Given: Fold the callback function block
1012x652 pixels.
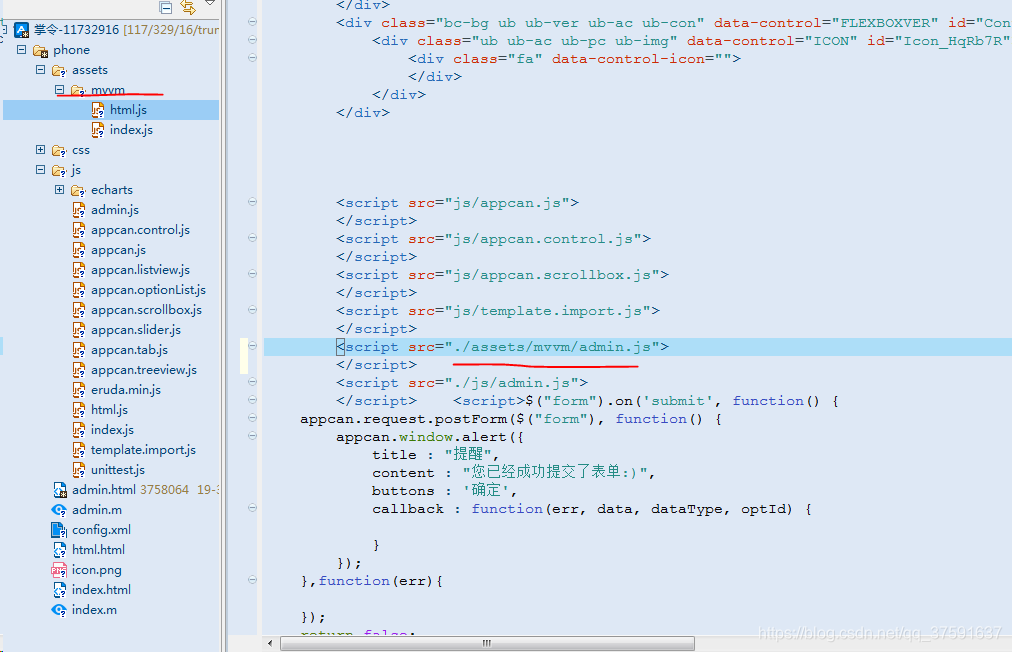Looking at the screenshot, I should click(252, 508).
